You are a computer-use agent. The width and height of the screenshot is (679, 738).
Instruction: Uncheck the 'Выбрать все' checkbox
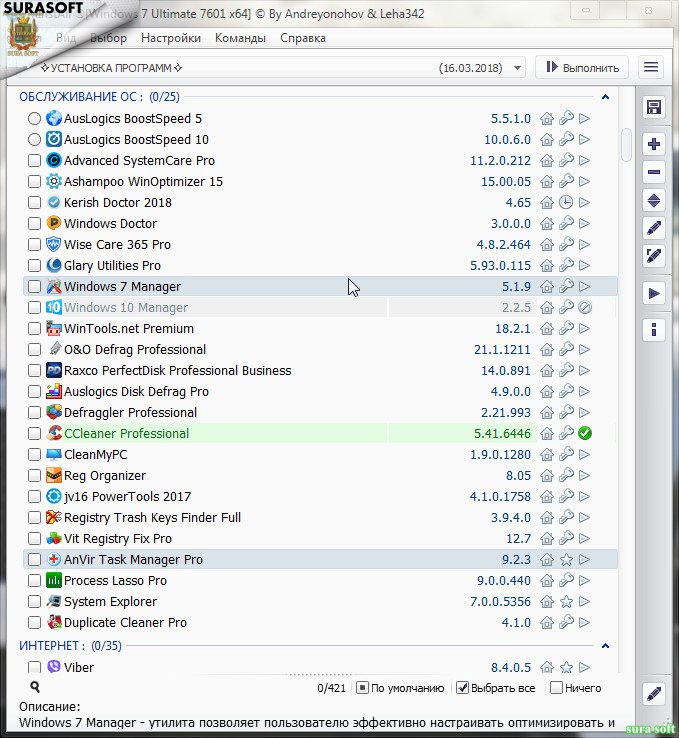coord(463,688)
